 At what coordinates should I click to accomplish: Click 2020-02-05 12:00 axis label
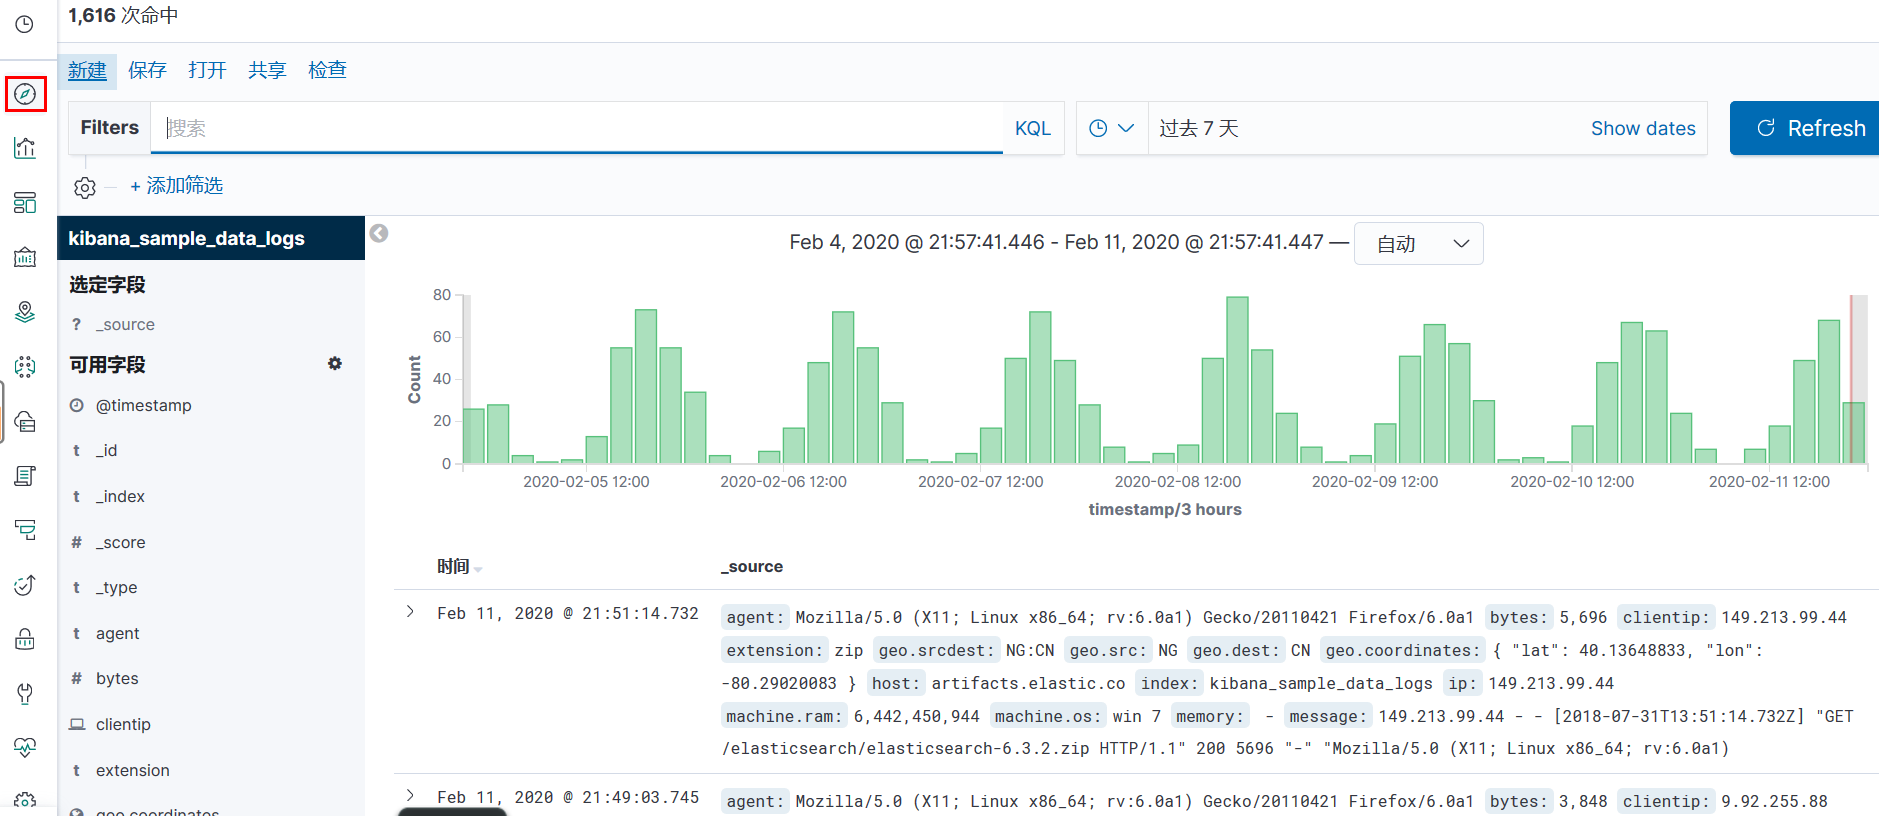point(586,481)
